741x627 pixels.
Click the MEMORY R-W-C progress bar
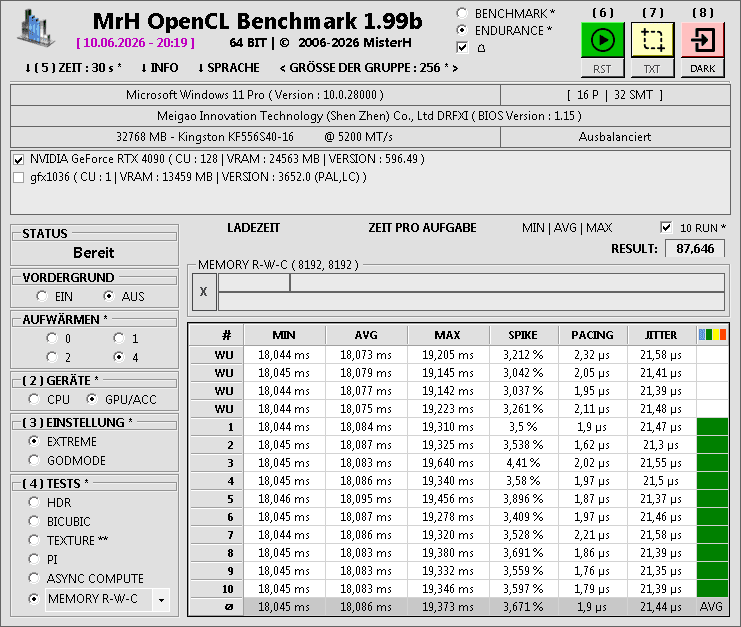(x=471, y=292)
